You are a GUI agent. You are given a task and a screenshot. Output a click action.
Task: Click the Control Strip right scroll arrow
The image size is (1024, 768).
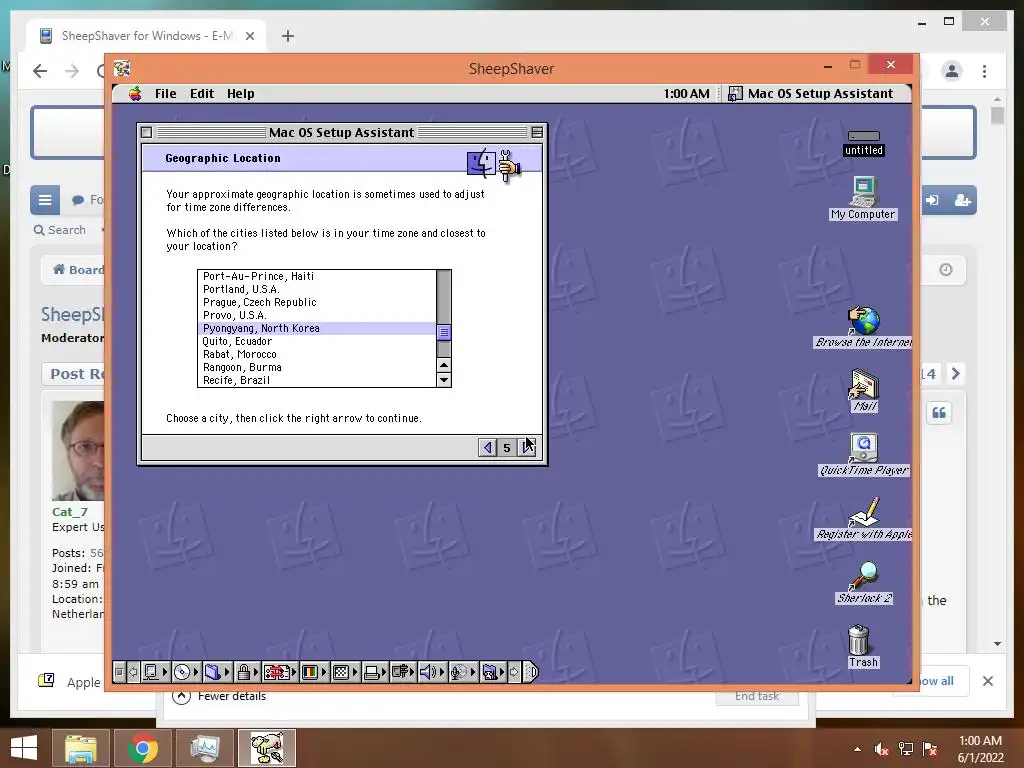click(x=515, y=672)
